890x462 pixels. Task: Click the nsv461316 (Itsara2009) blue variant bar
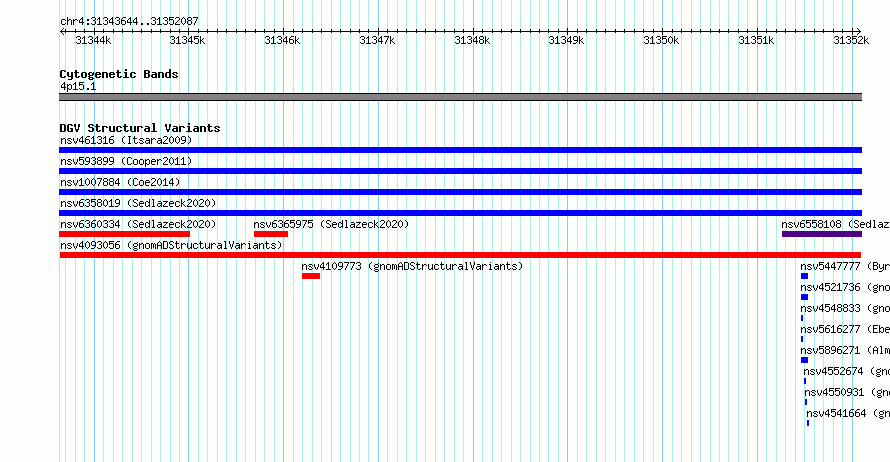pos(460,150)
